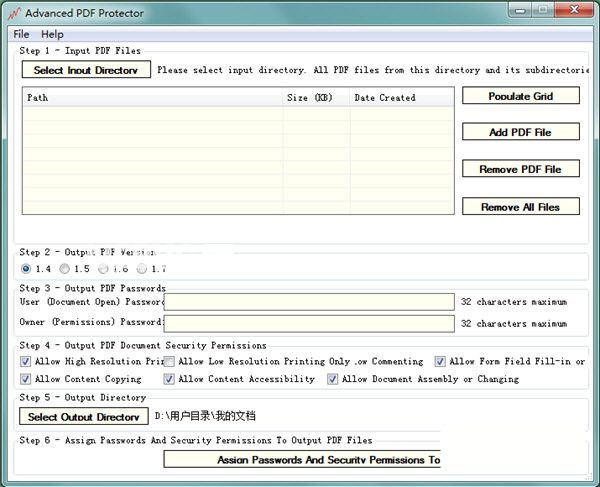Click the Select Input Directory button
600x487 pixels.
86,70
